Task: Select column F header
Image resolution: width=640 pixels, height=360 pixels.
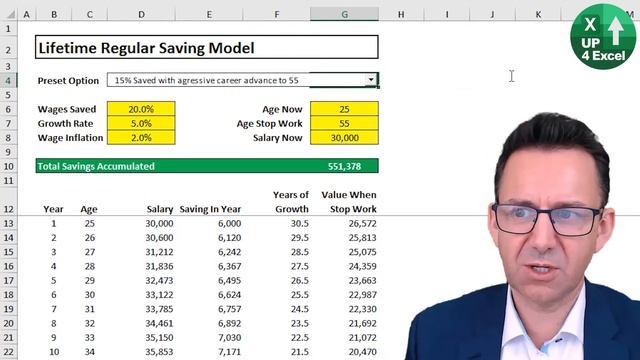Action: click(277, 15)
